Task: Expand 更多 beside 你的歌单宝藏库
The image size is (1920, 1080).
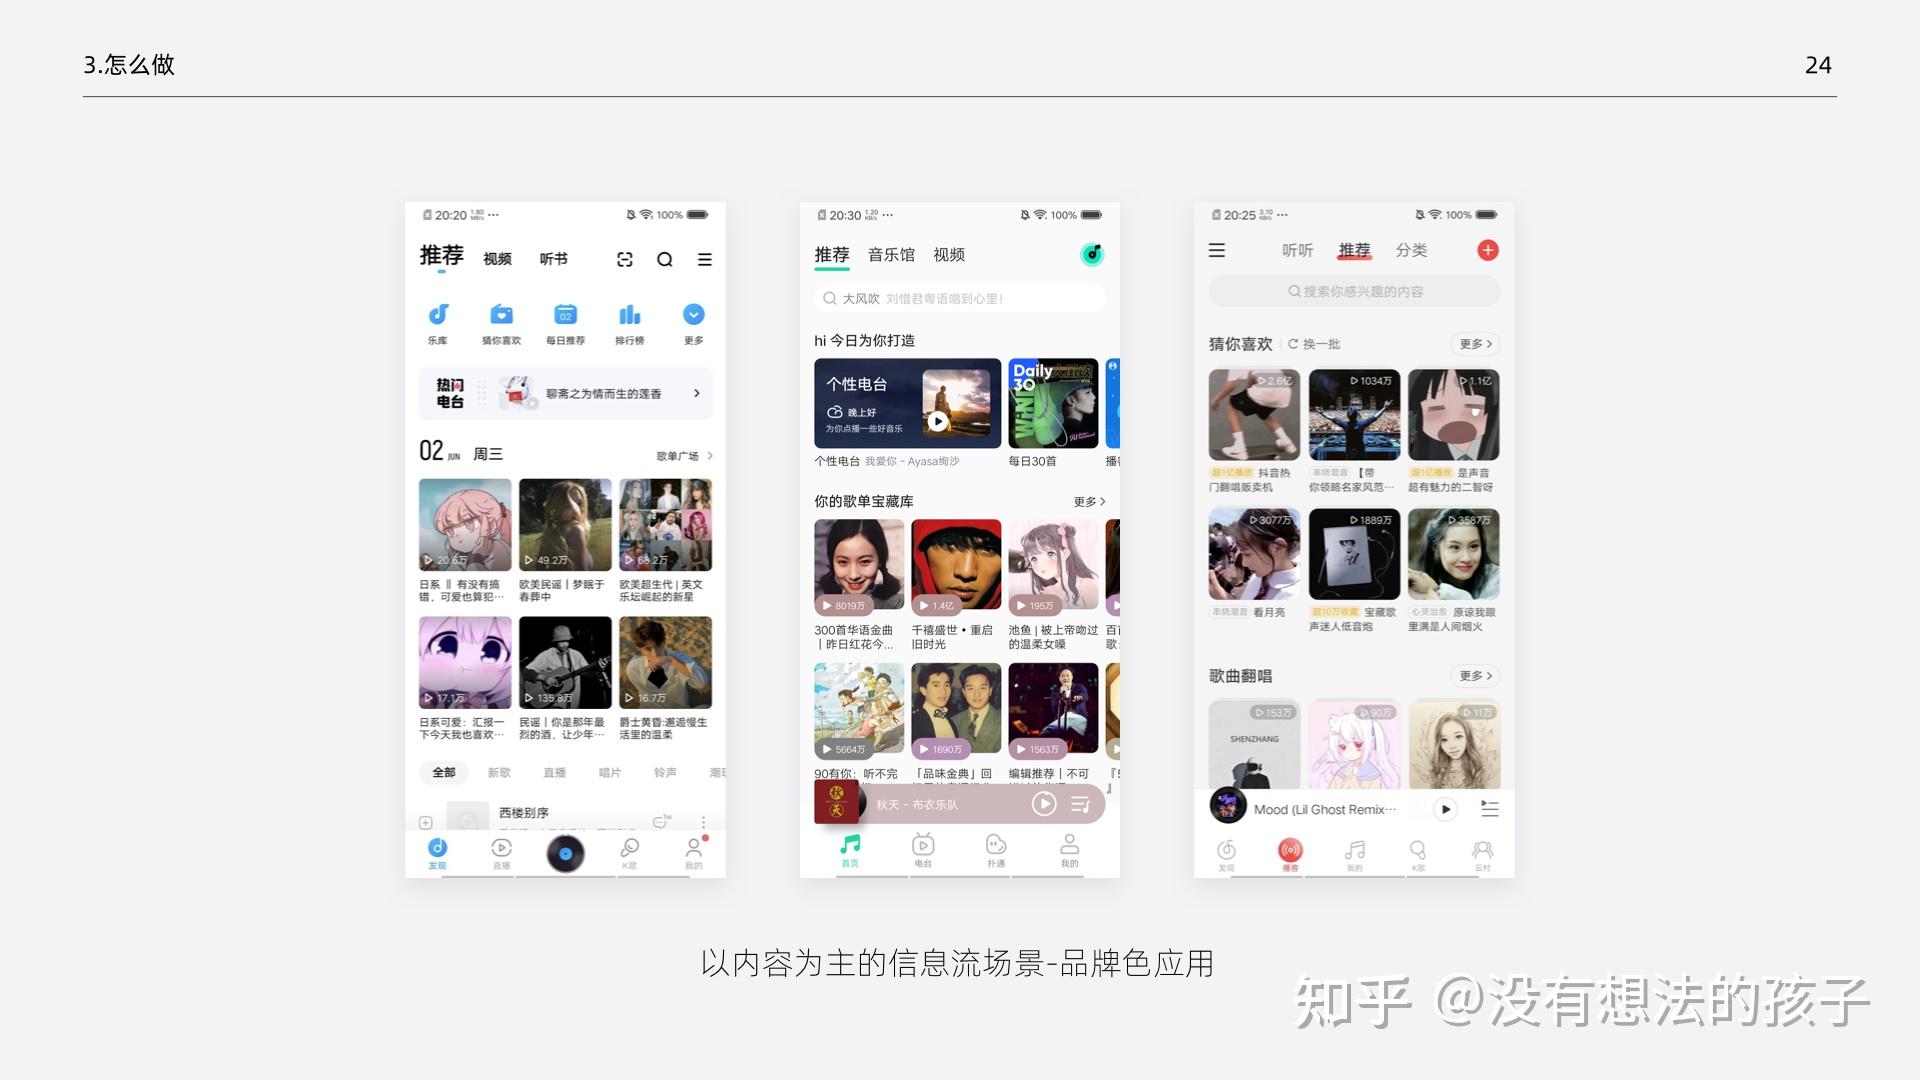Action: (x=1089, y=502)
